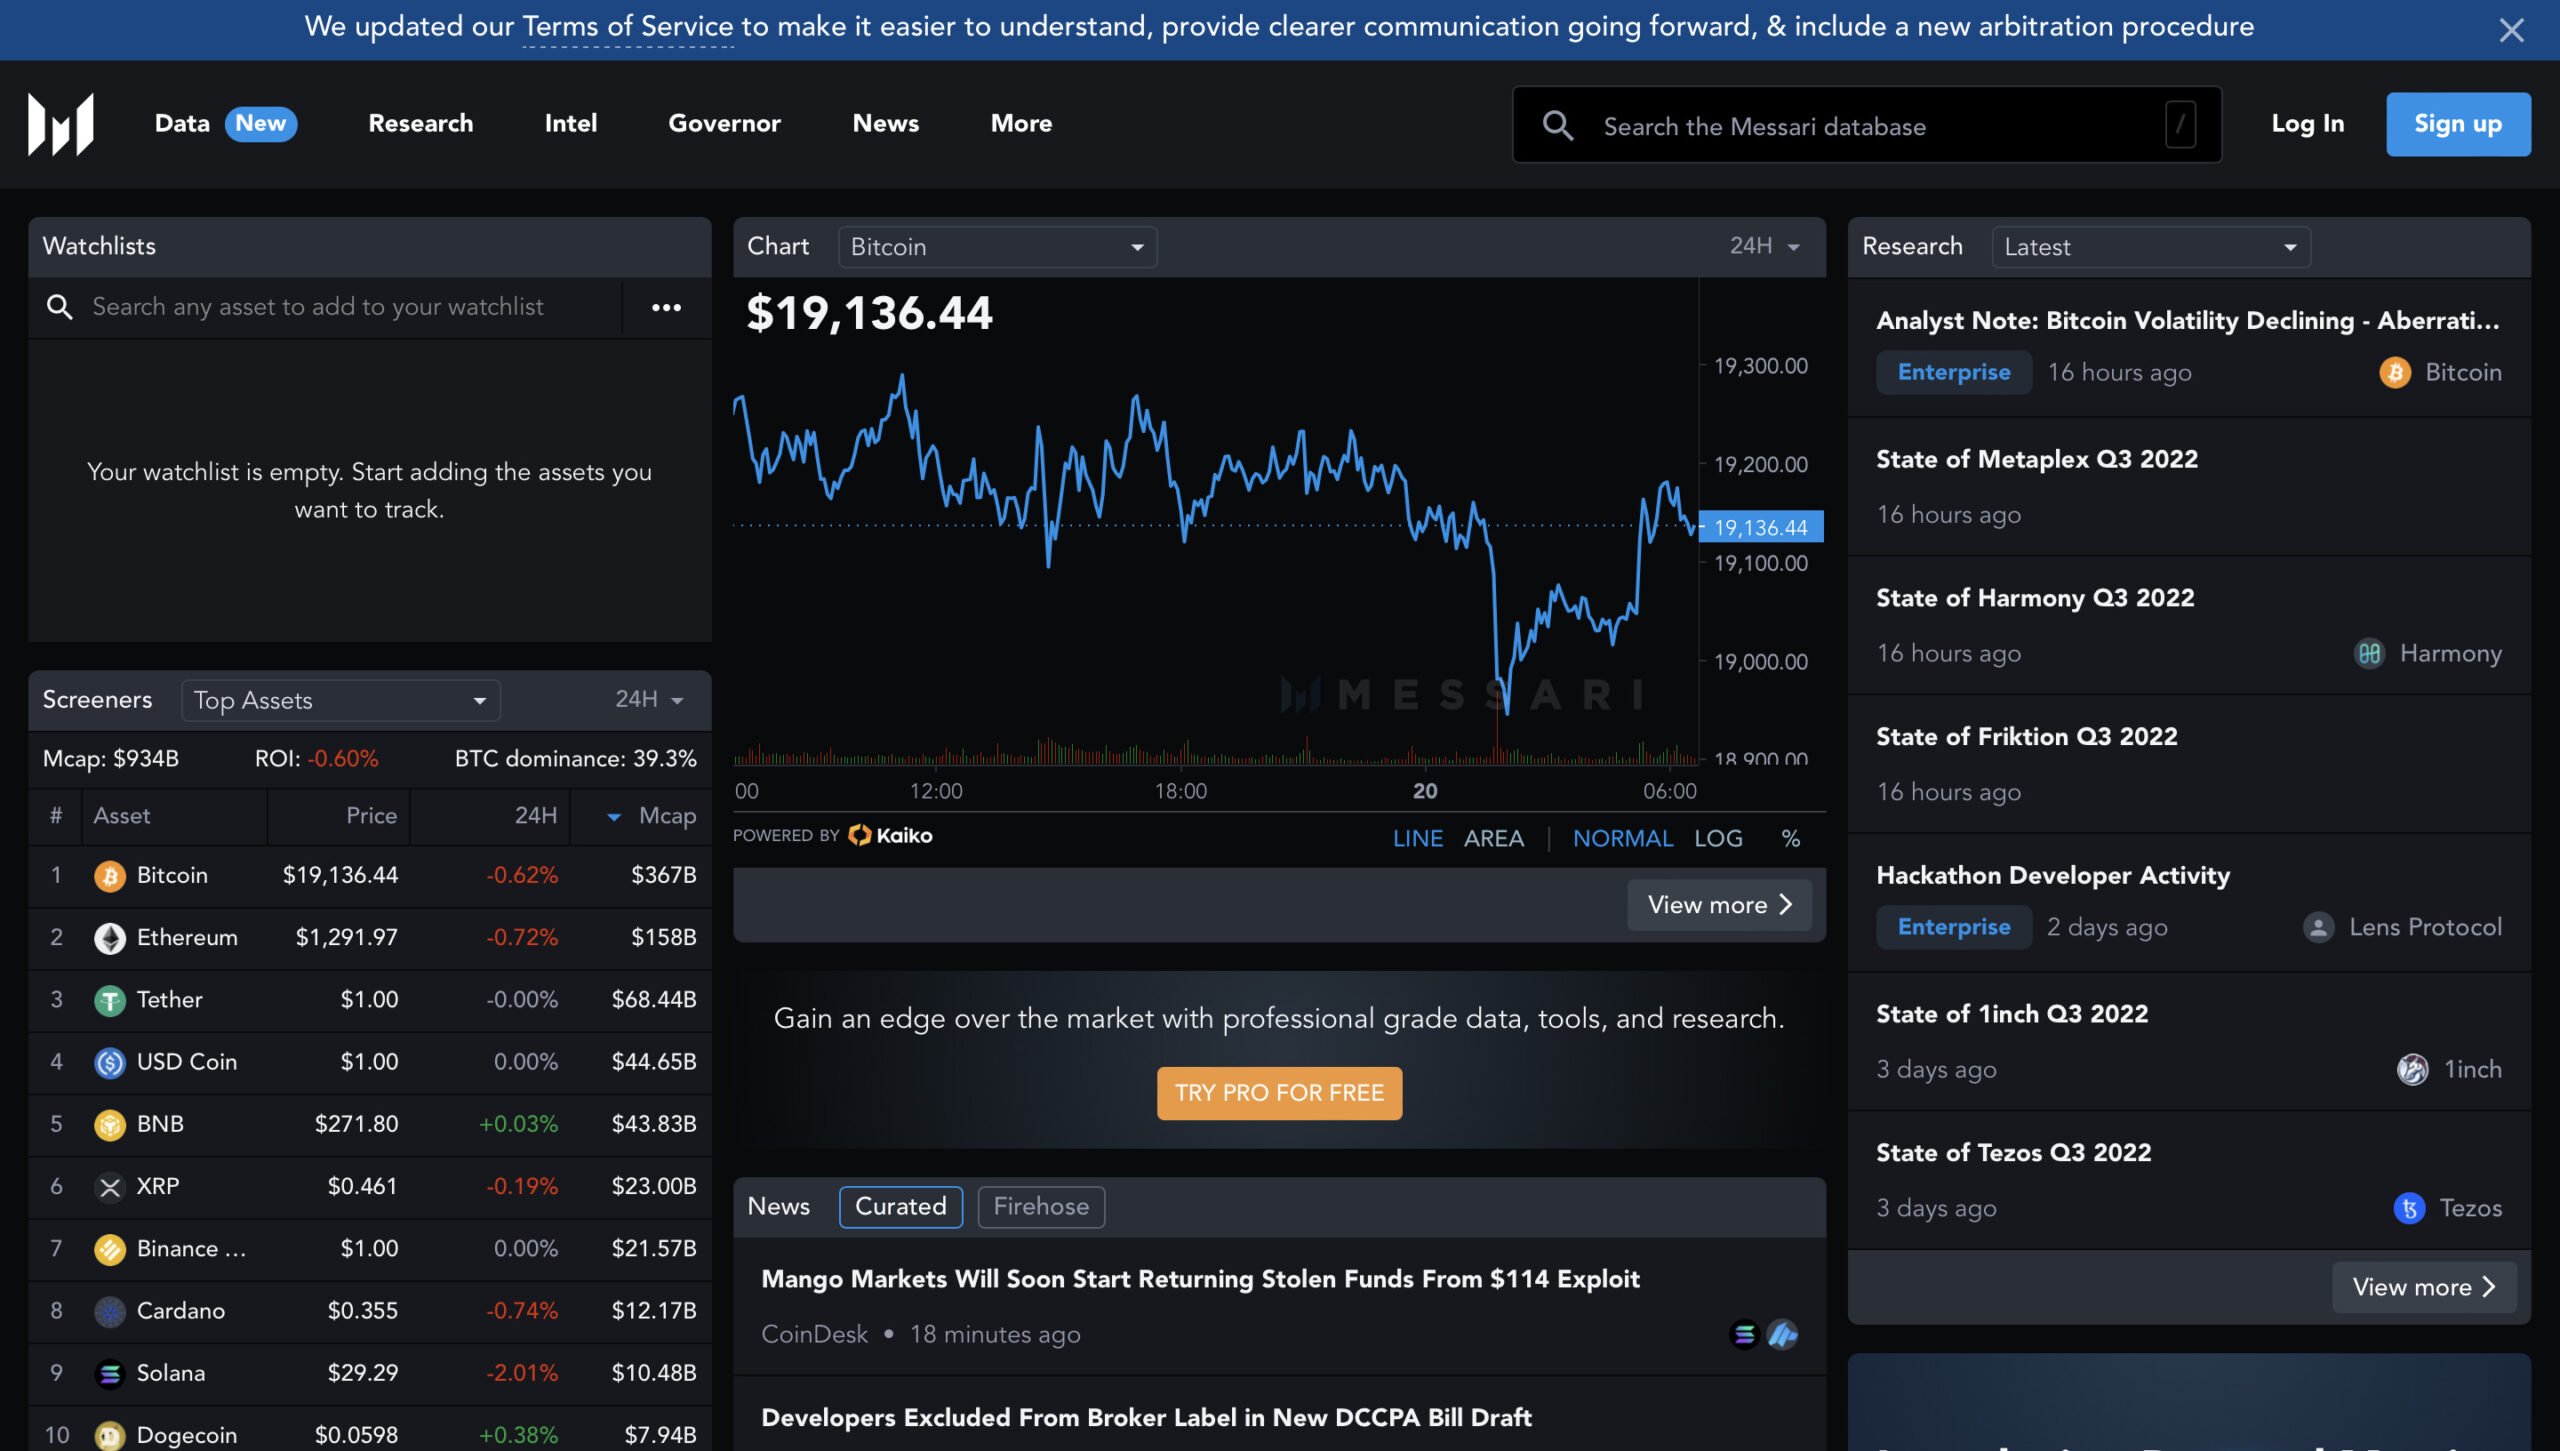Click the watchlist asset search field
The height and width of the screenshot is (1451, 2560).
[325, 307]
